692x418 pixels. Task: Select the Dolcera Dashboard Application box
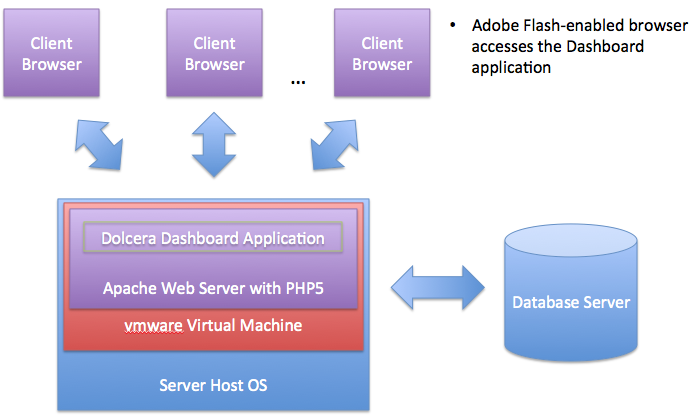coord(213,239)
